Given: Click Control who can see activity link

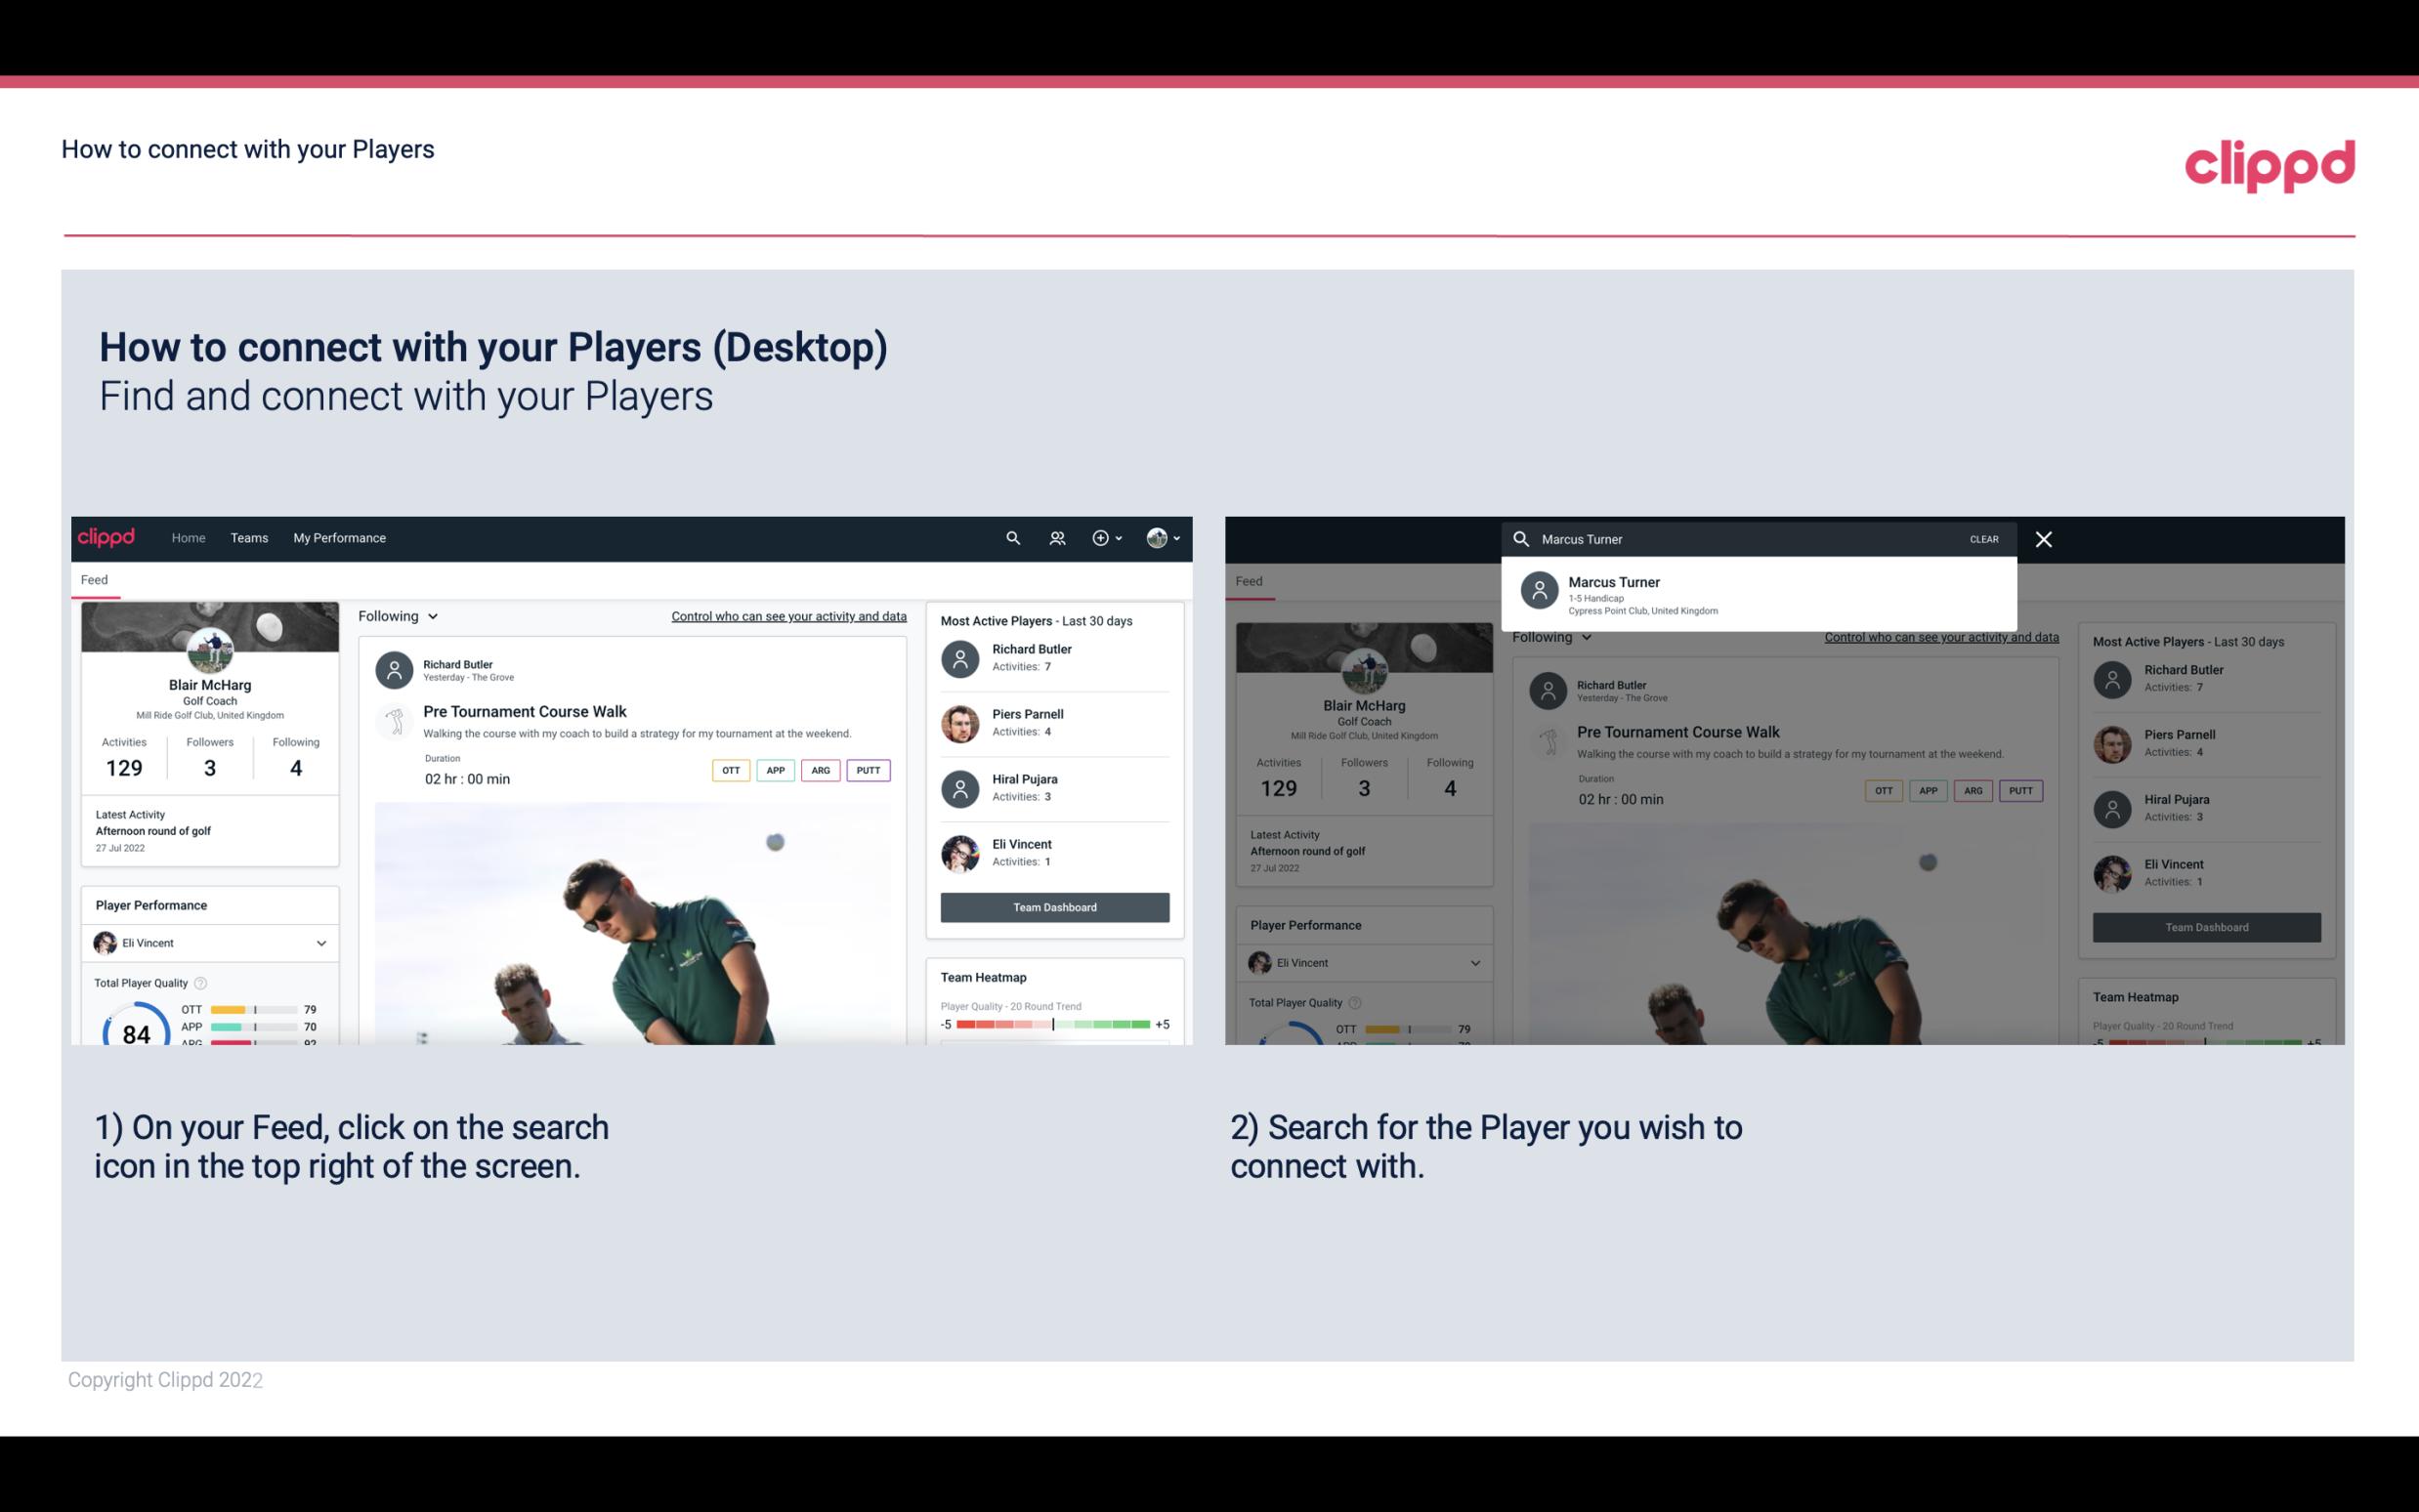Looking at the screenshot, I should [789, 615].
